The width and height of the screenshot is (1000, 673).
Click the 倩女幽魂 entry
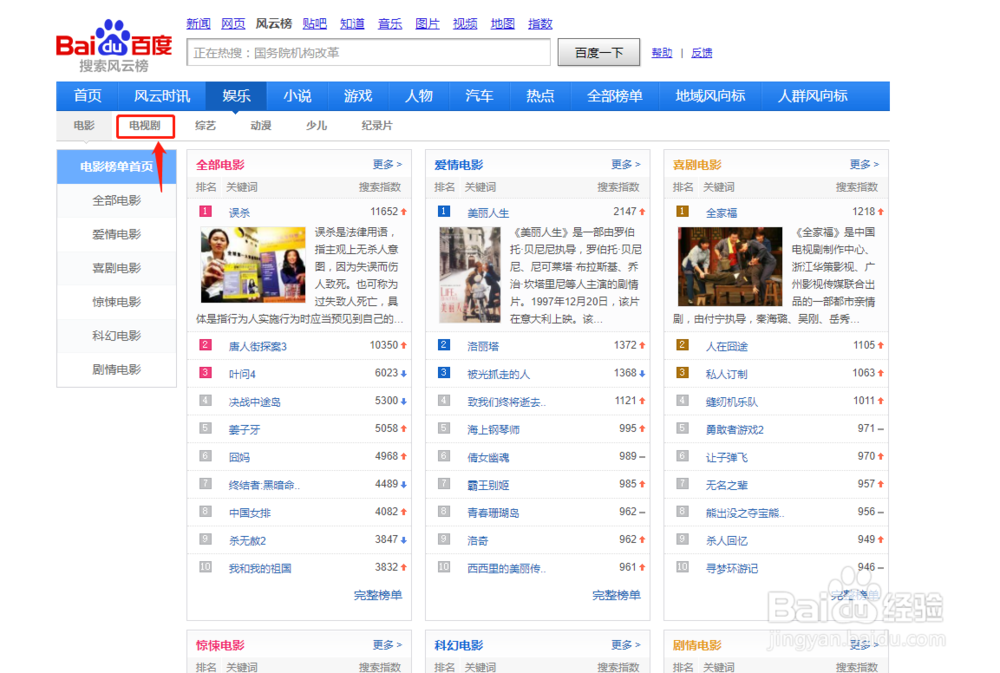click(488, 457)
